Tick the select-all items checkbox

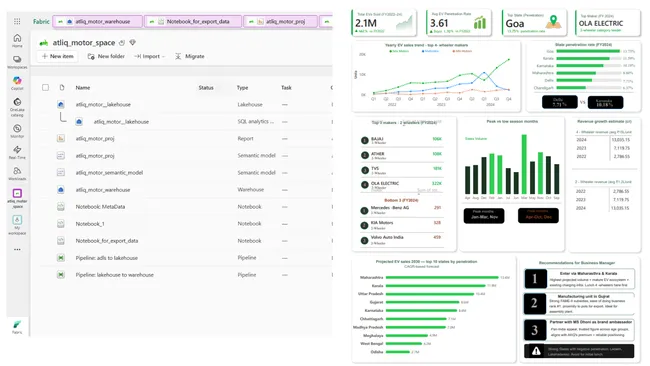point(45,87)
